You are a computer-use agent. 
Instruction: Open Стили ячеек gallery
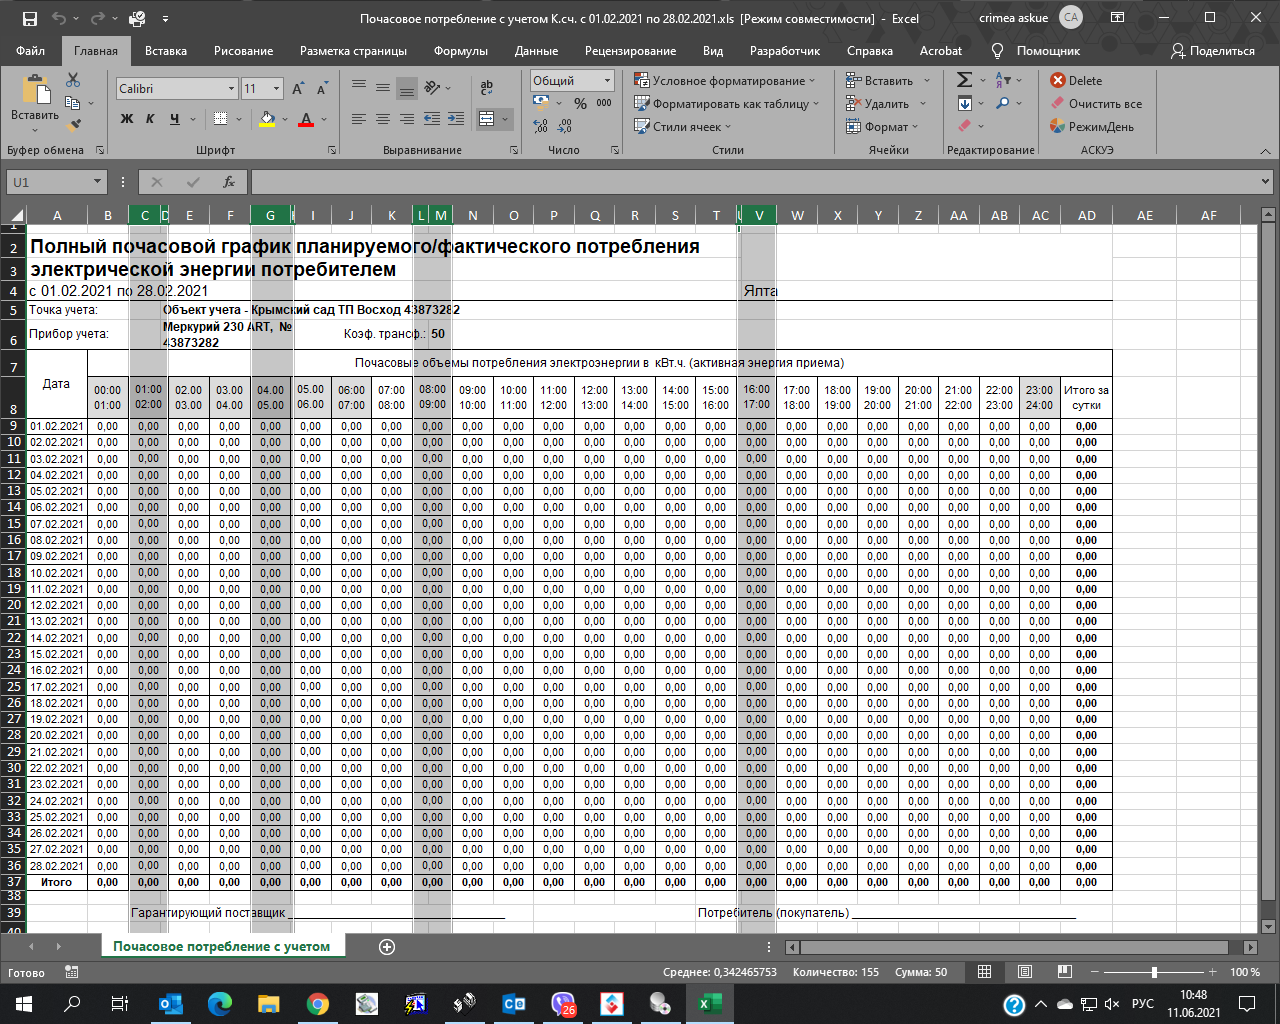pyautogui.click(x=683, y=127)
